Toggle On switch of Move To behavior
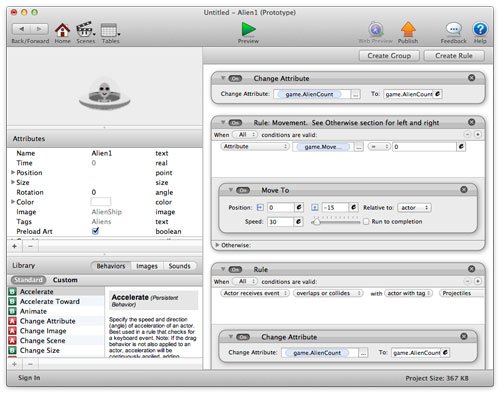Viewport: 500px width, 393px height. 243,191
